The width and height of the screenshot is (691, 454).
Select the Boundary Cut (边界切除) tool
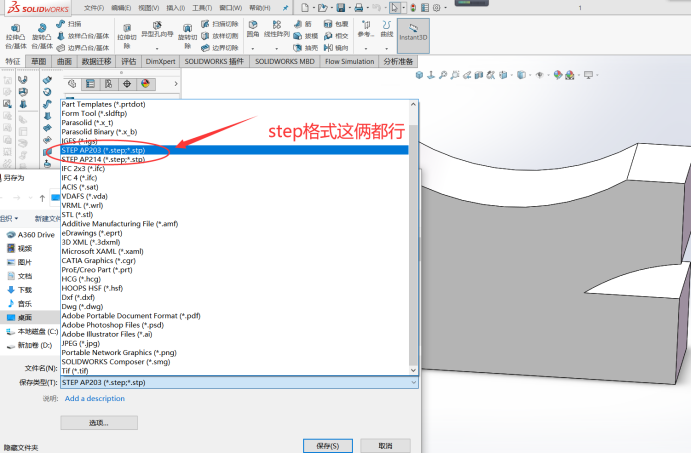[x=219, y=48]
